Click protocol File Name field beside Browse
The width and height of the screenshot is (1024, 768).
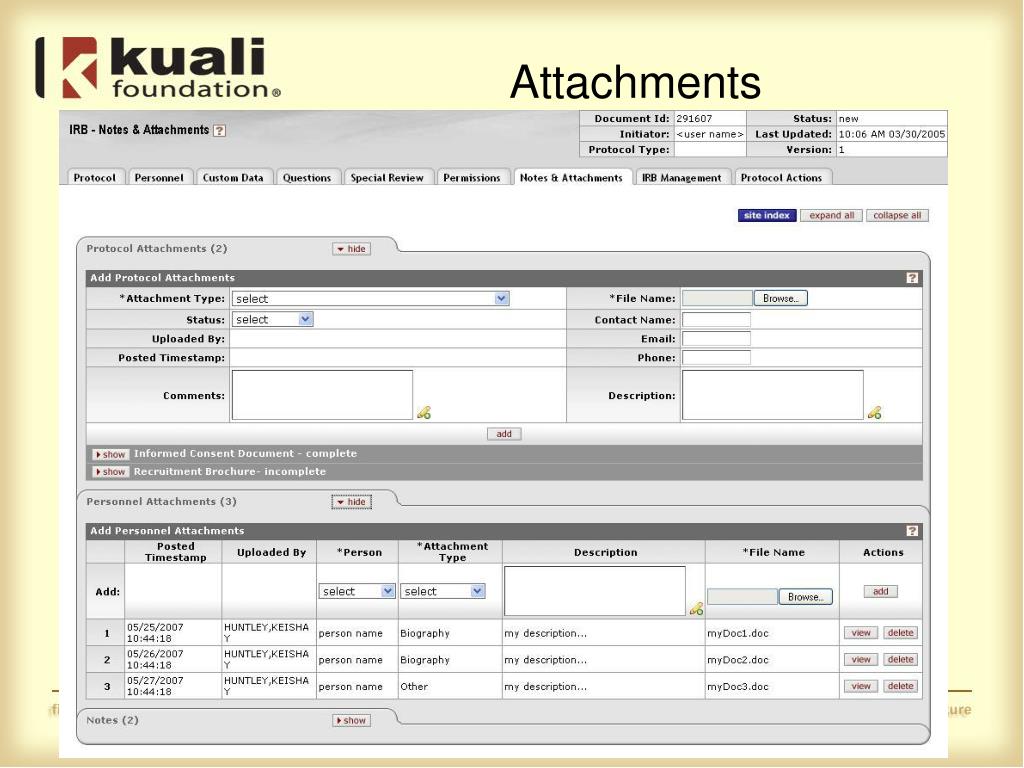(x=718, y=298)
